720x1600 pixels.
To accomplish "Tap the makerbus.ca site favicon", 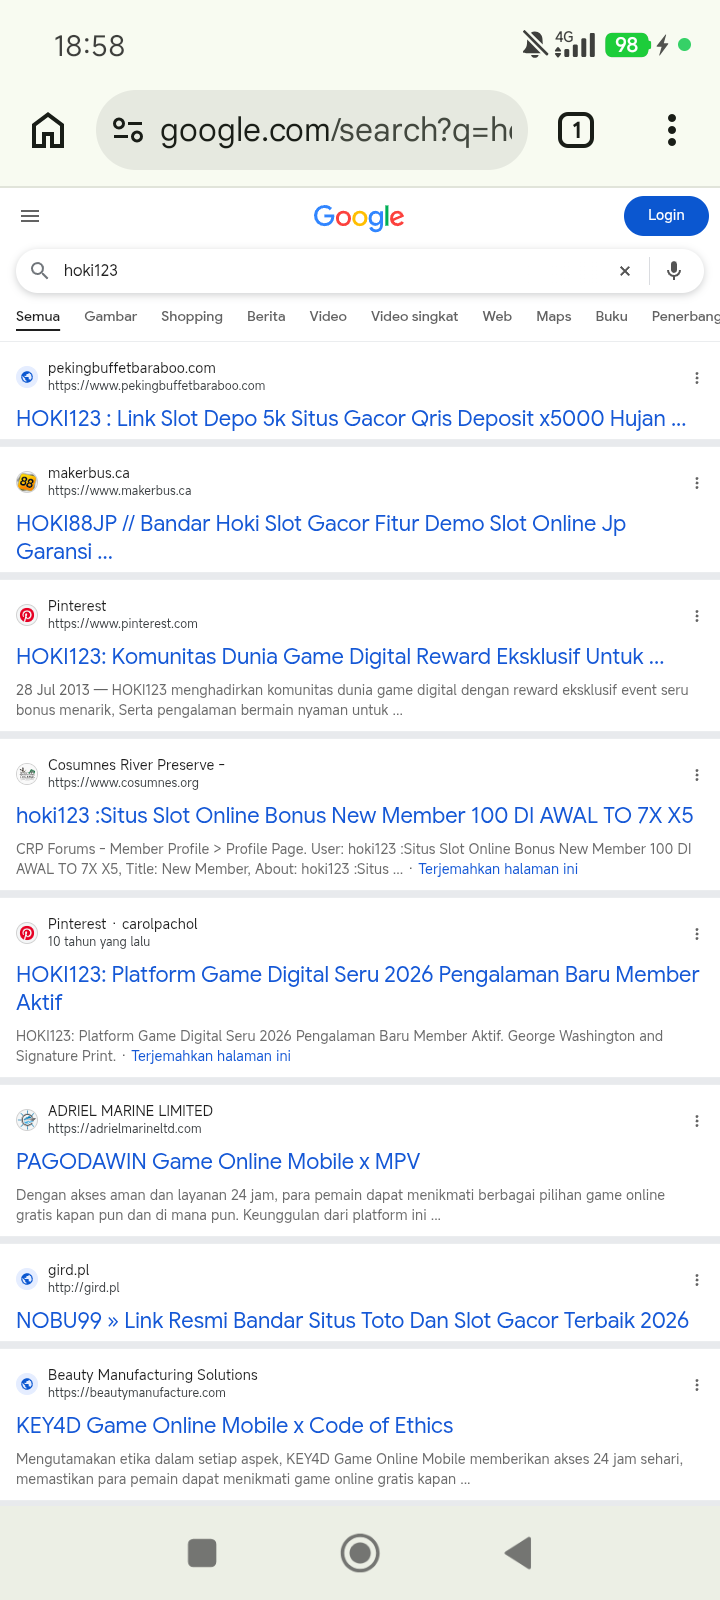I will coord(27,482).
